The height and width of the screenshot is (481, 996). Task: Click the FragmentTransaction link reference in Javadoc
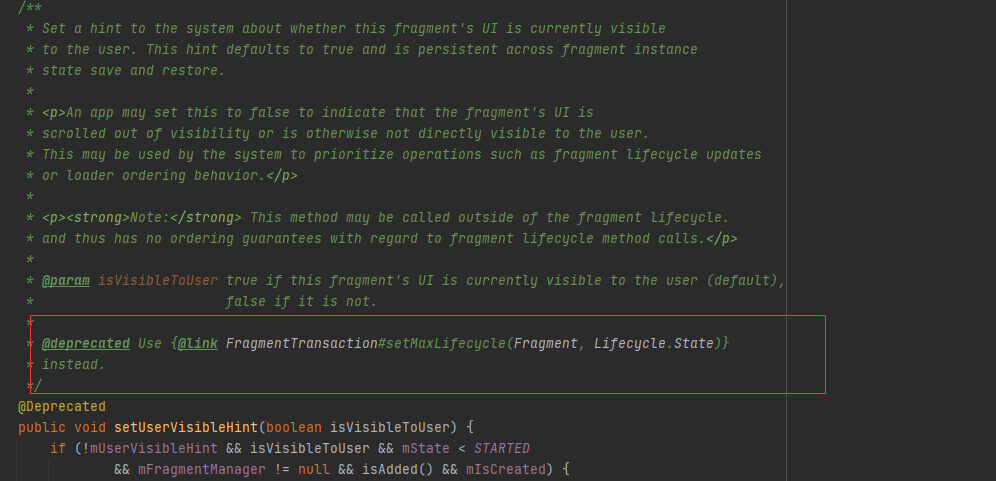(301, 344)
